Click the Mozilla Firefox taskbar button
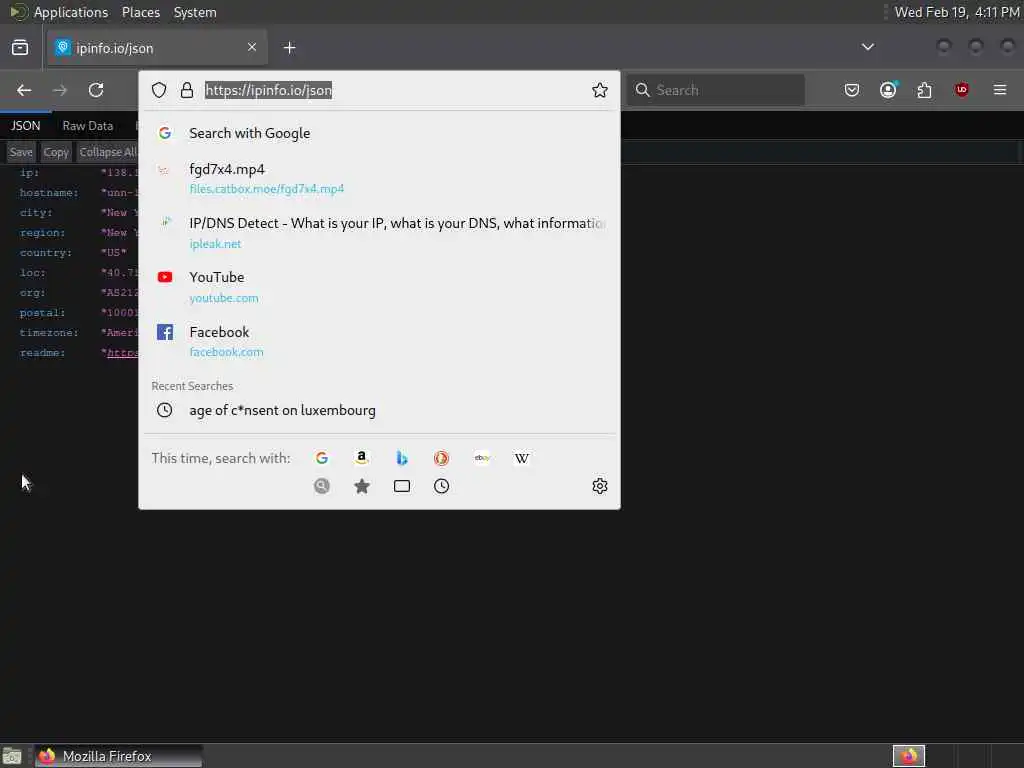 pos(119,756)
